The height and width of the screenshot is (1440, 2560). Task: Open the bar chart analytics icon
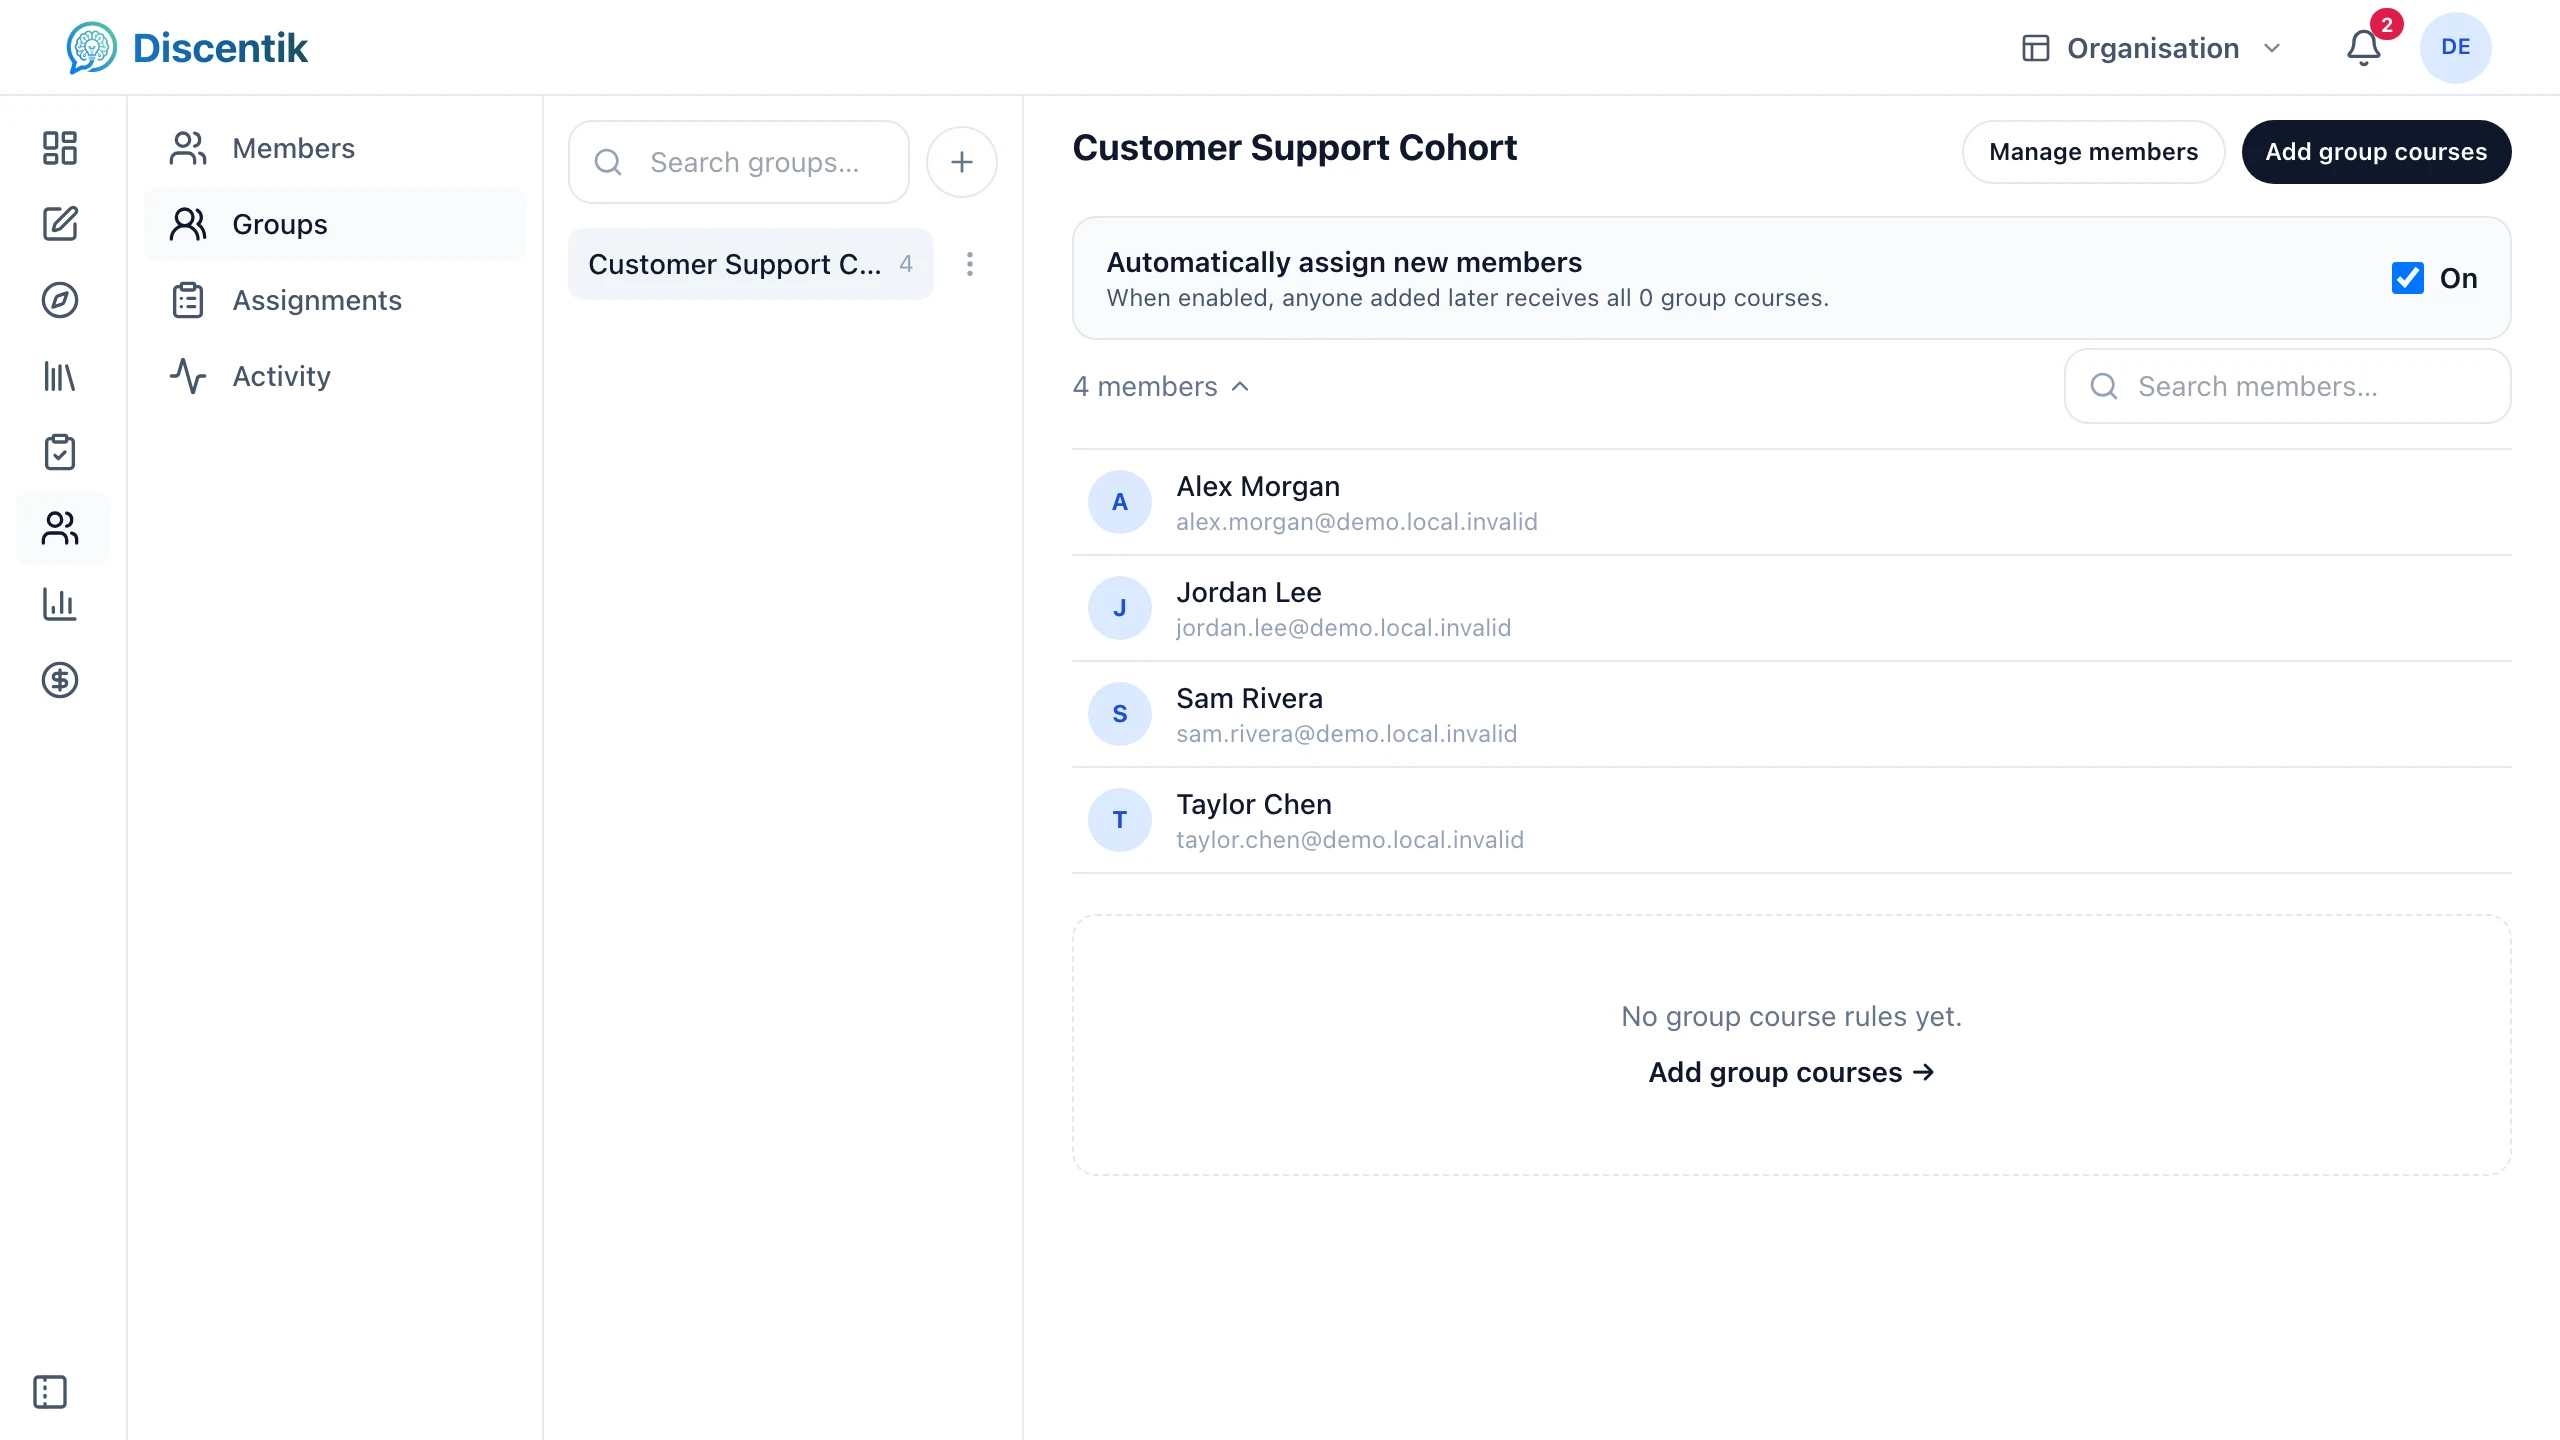pos(60,604)
